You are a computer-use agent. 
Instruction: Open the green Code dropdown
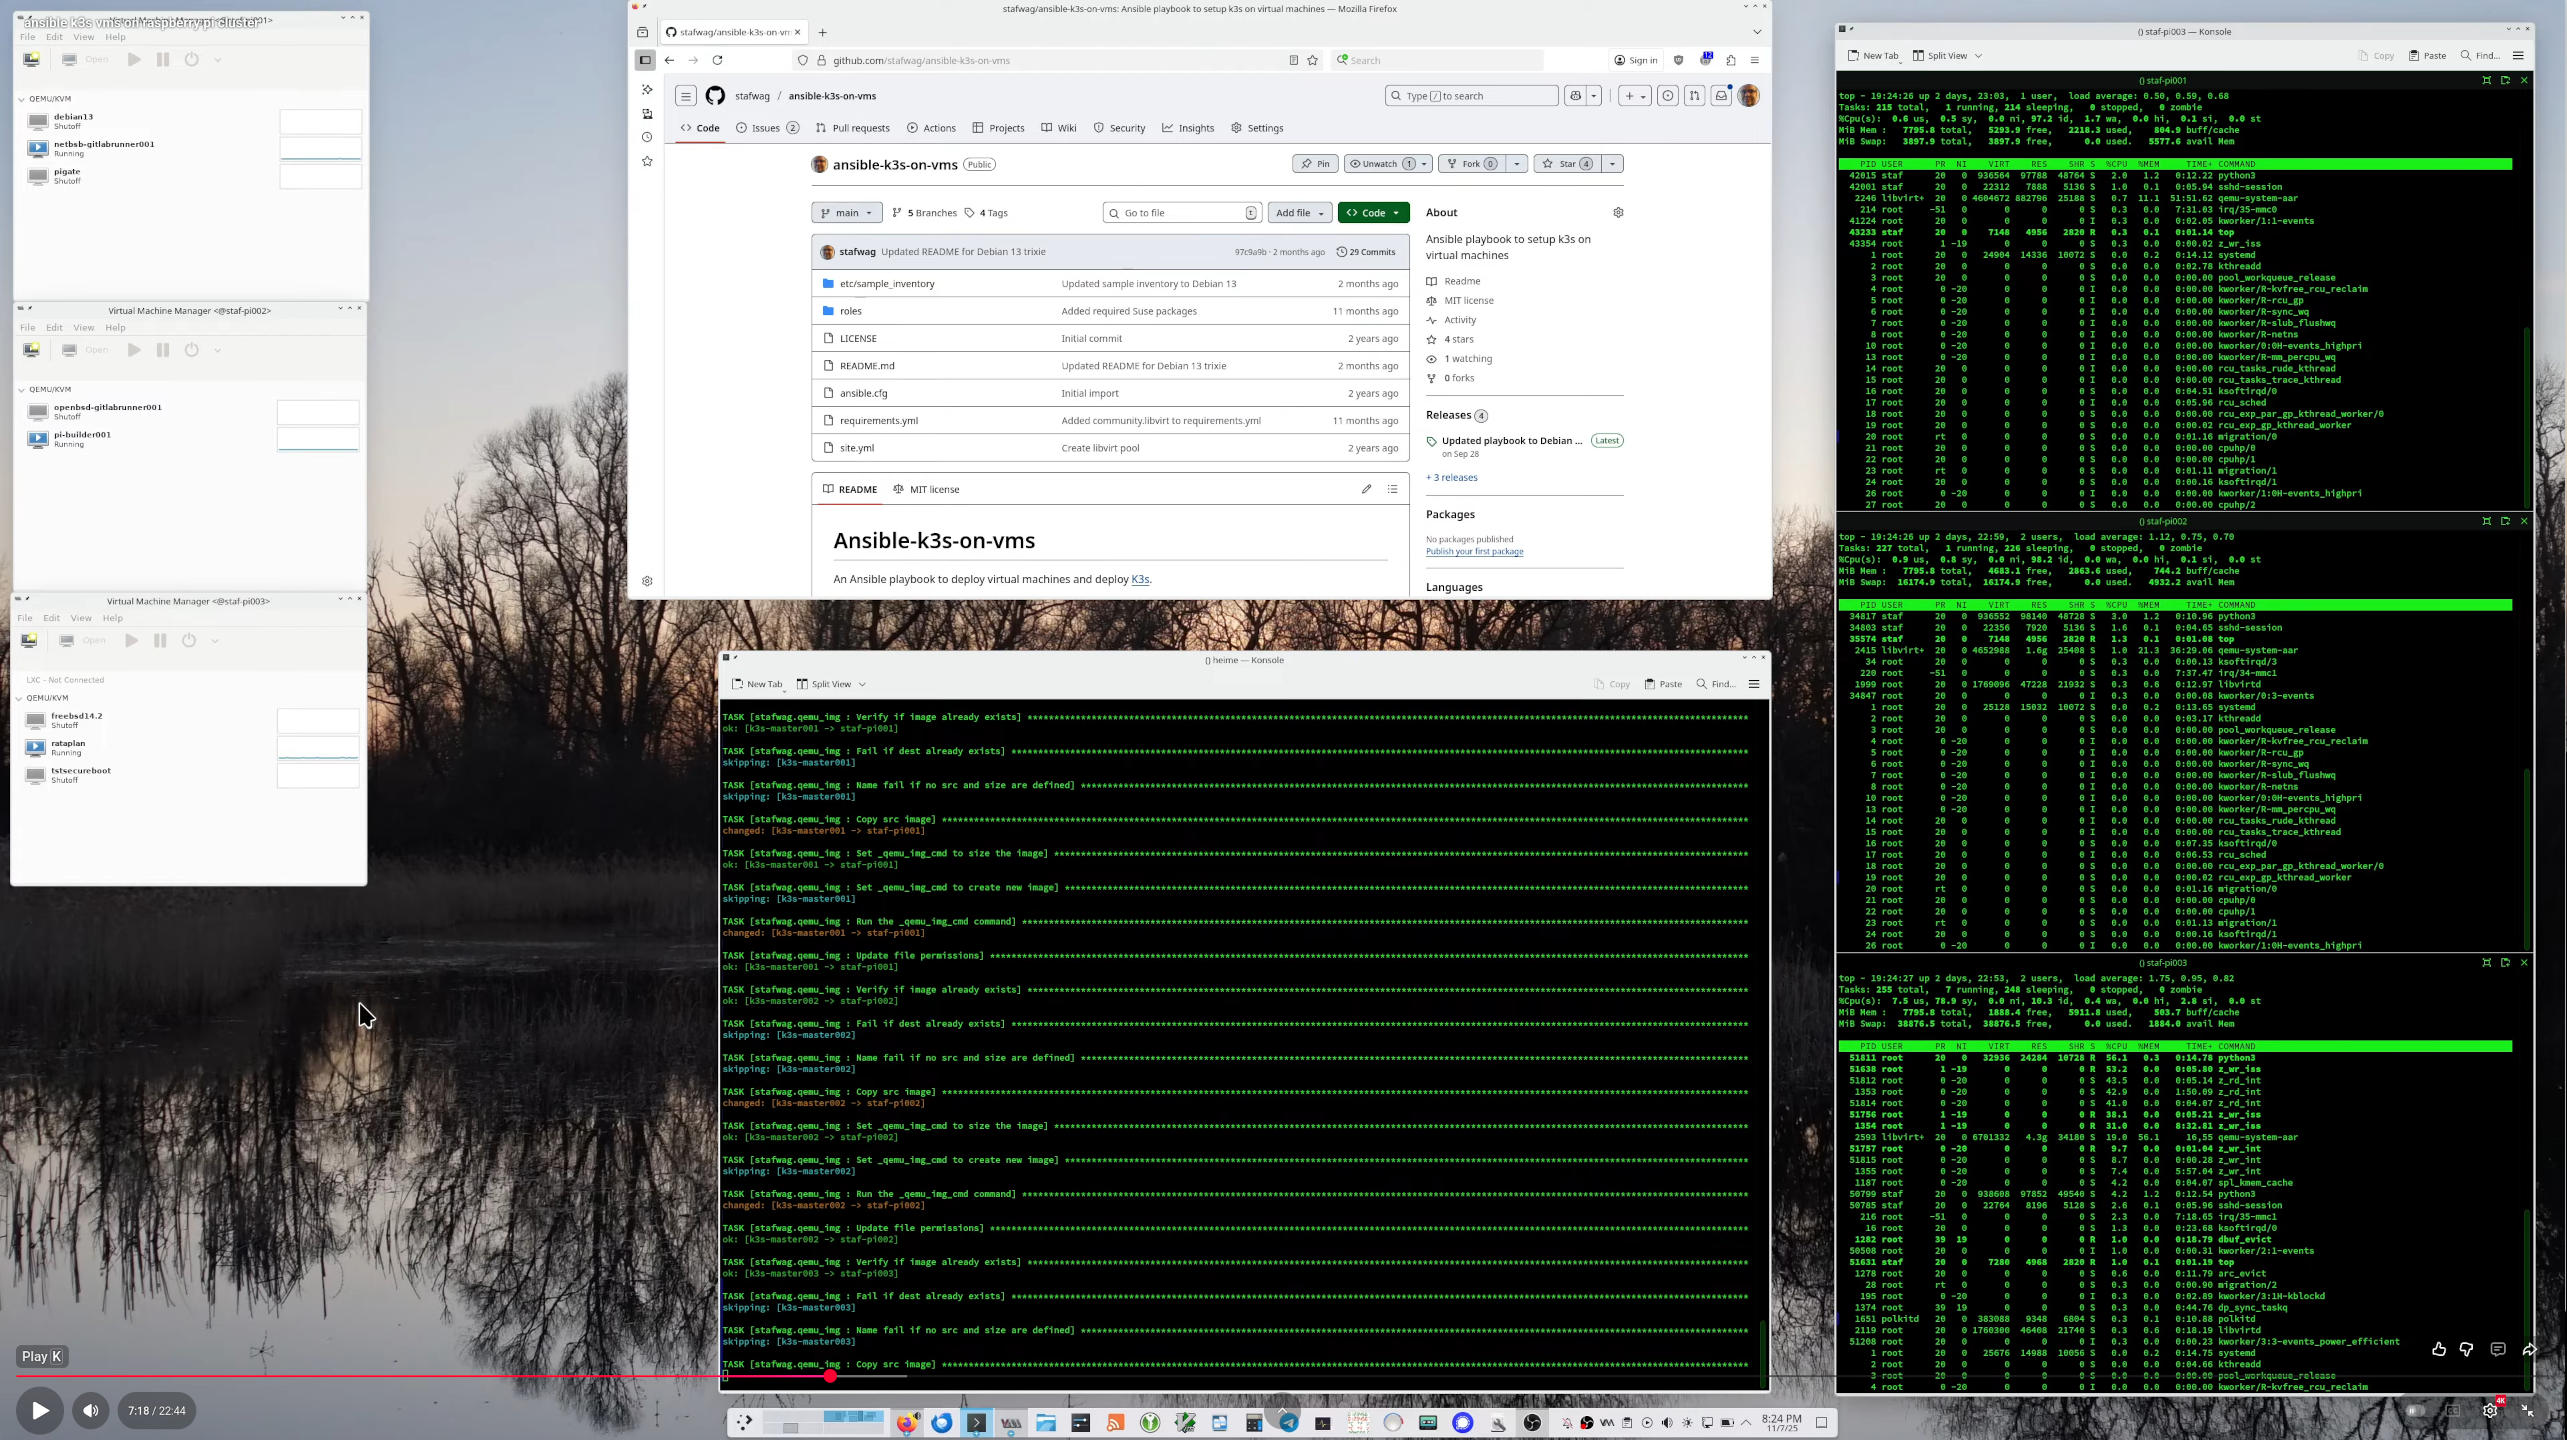tap(1372, 212)
